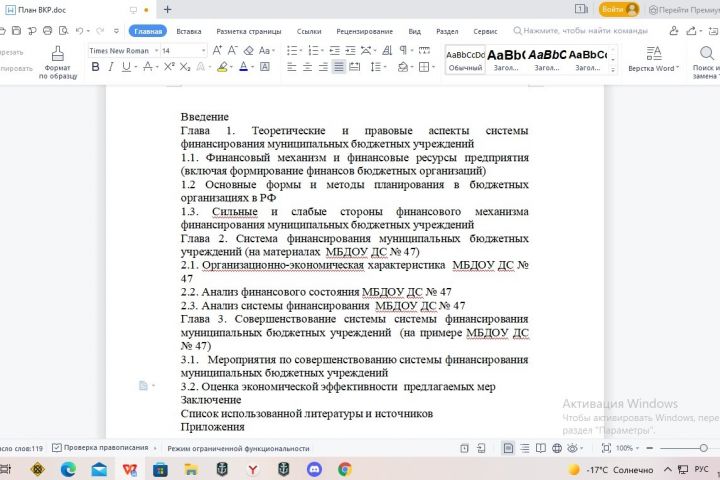This screenshot has height=480, width=720.
Task: Open Find and Replace (Поиск и замена)
Action: click(x=706, y=62)
